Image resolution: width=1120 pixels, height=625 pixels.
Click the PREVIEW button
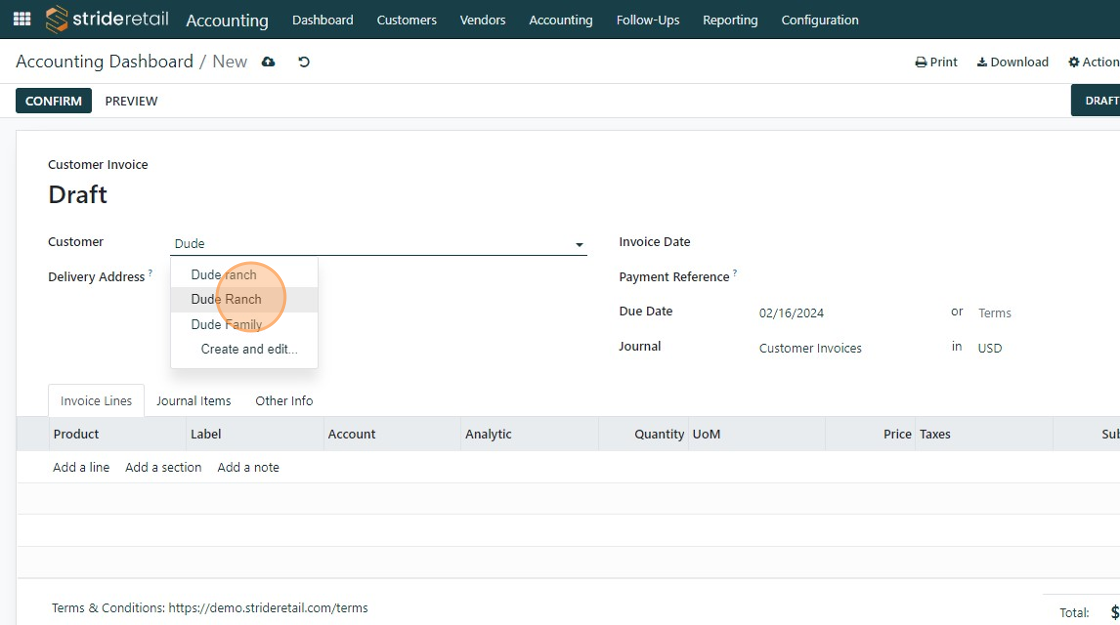(131, 101)
